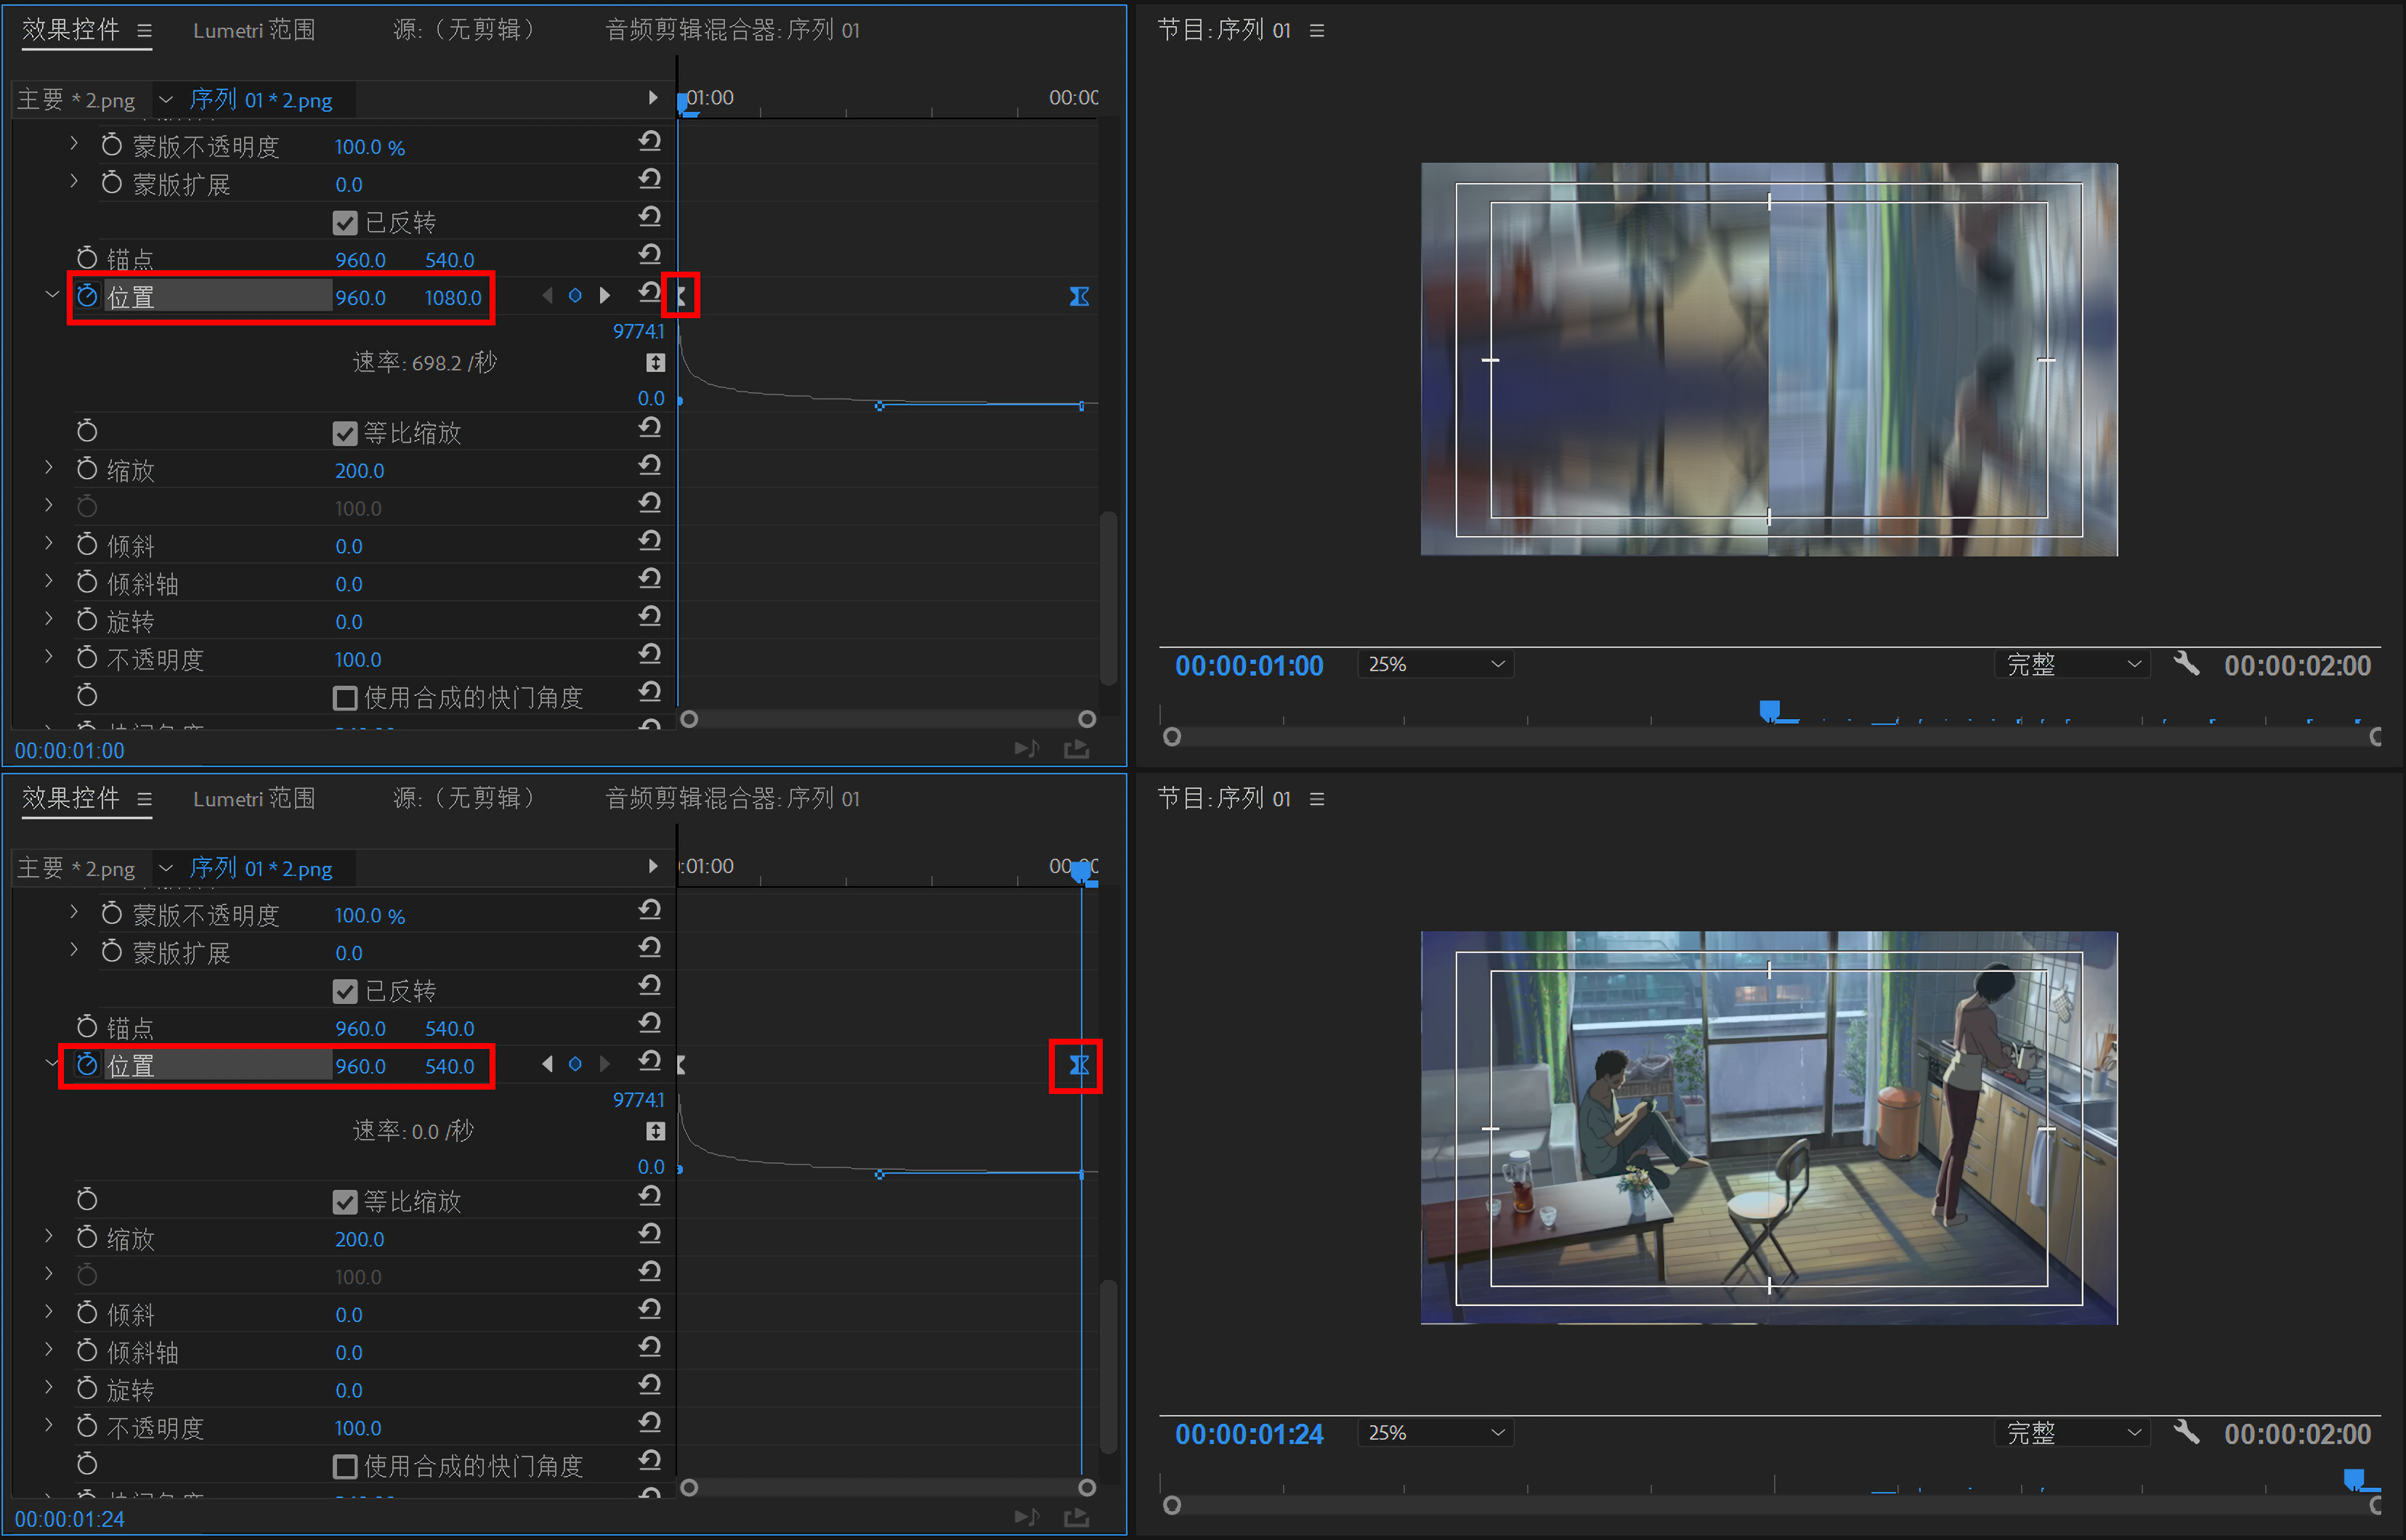Toggle 锚点 stopwatch in bottom panel
This screenshot has height=1540, width=2406.
[x=87, y=1027]
